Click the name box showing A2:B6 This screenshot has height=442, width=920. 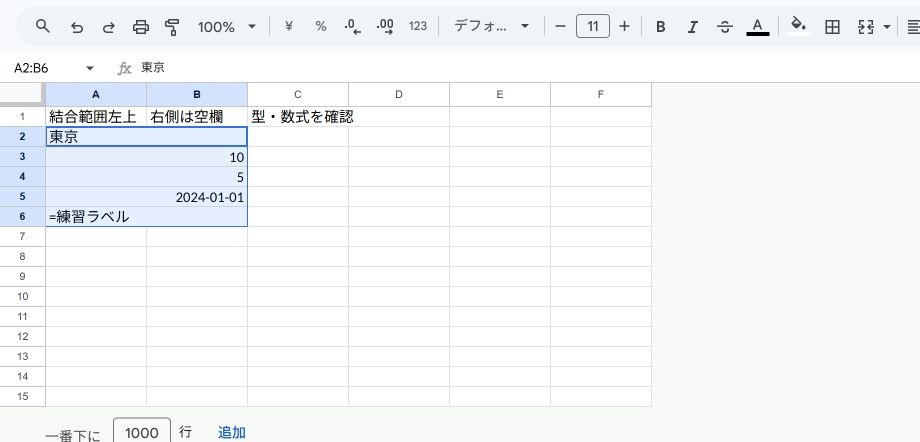tap(46, 68)
